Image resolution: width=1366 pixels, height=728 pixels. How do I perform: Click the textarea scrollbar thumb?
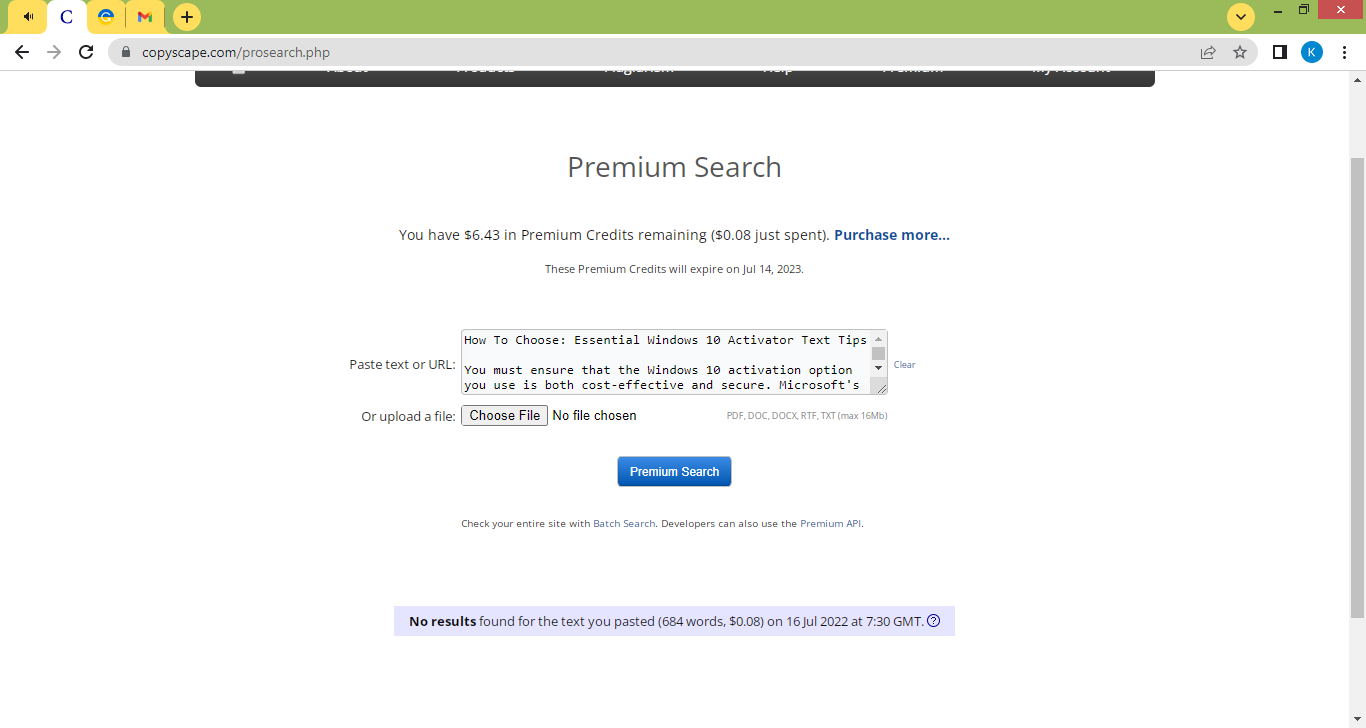point(879,353)
